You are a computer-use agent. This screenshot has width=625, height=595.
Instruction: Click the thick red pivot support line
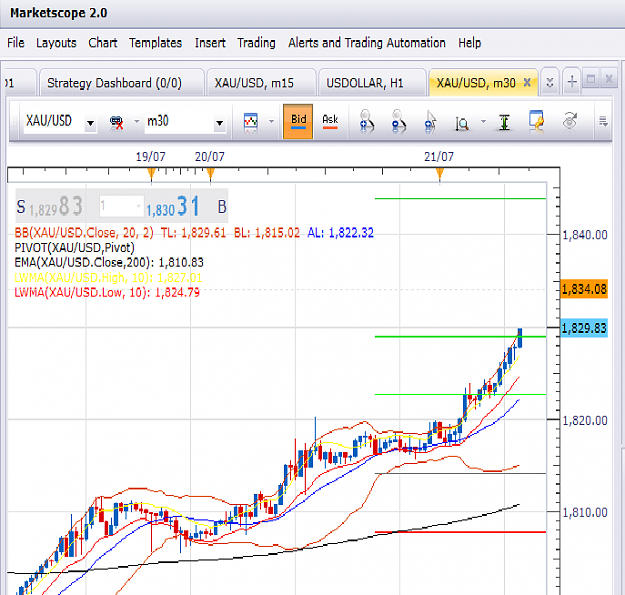point(460,532)
